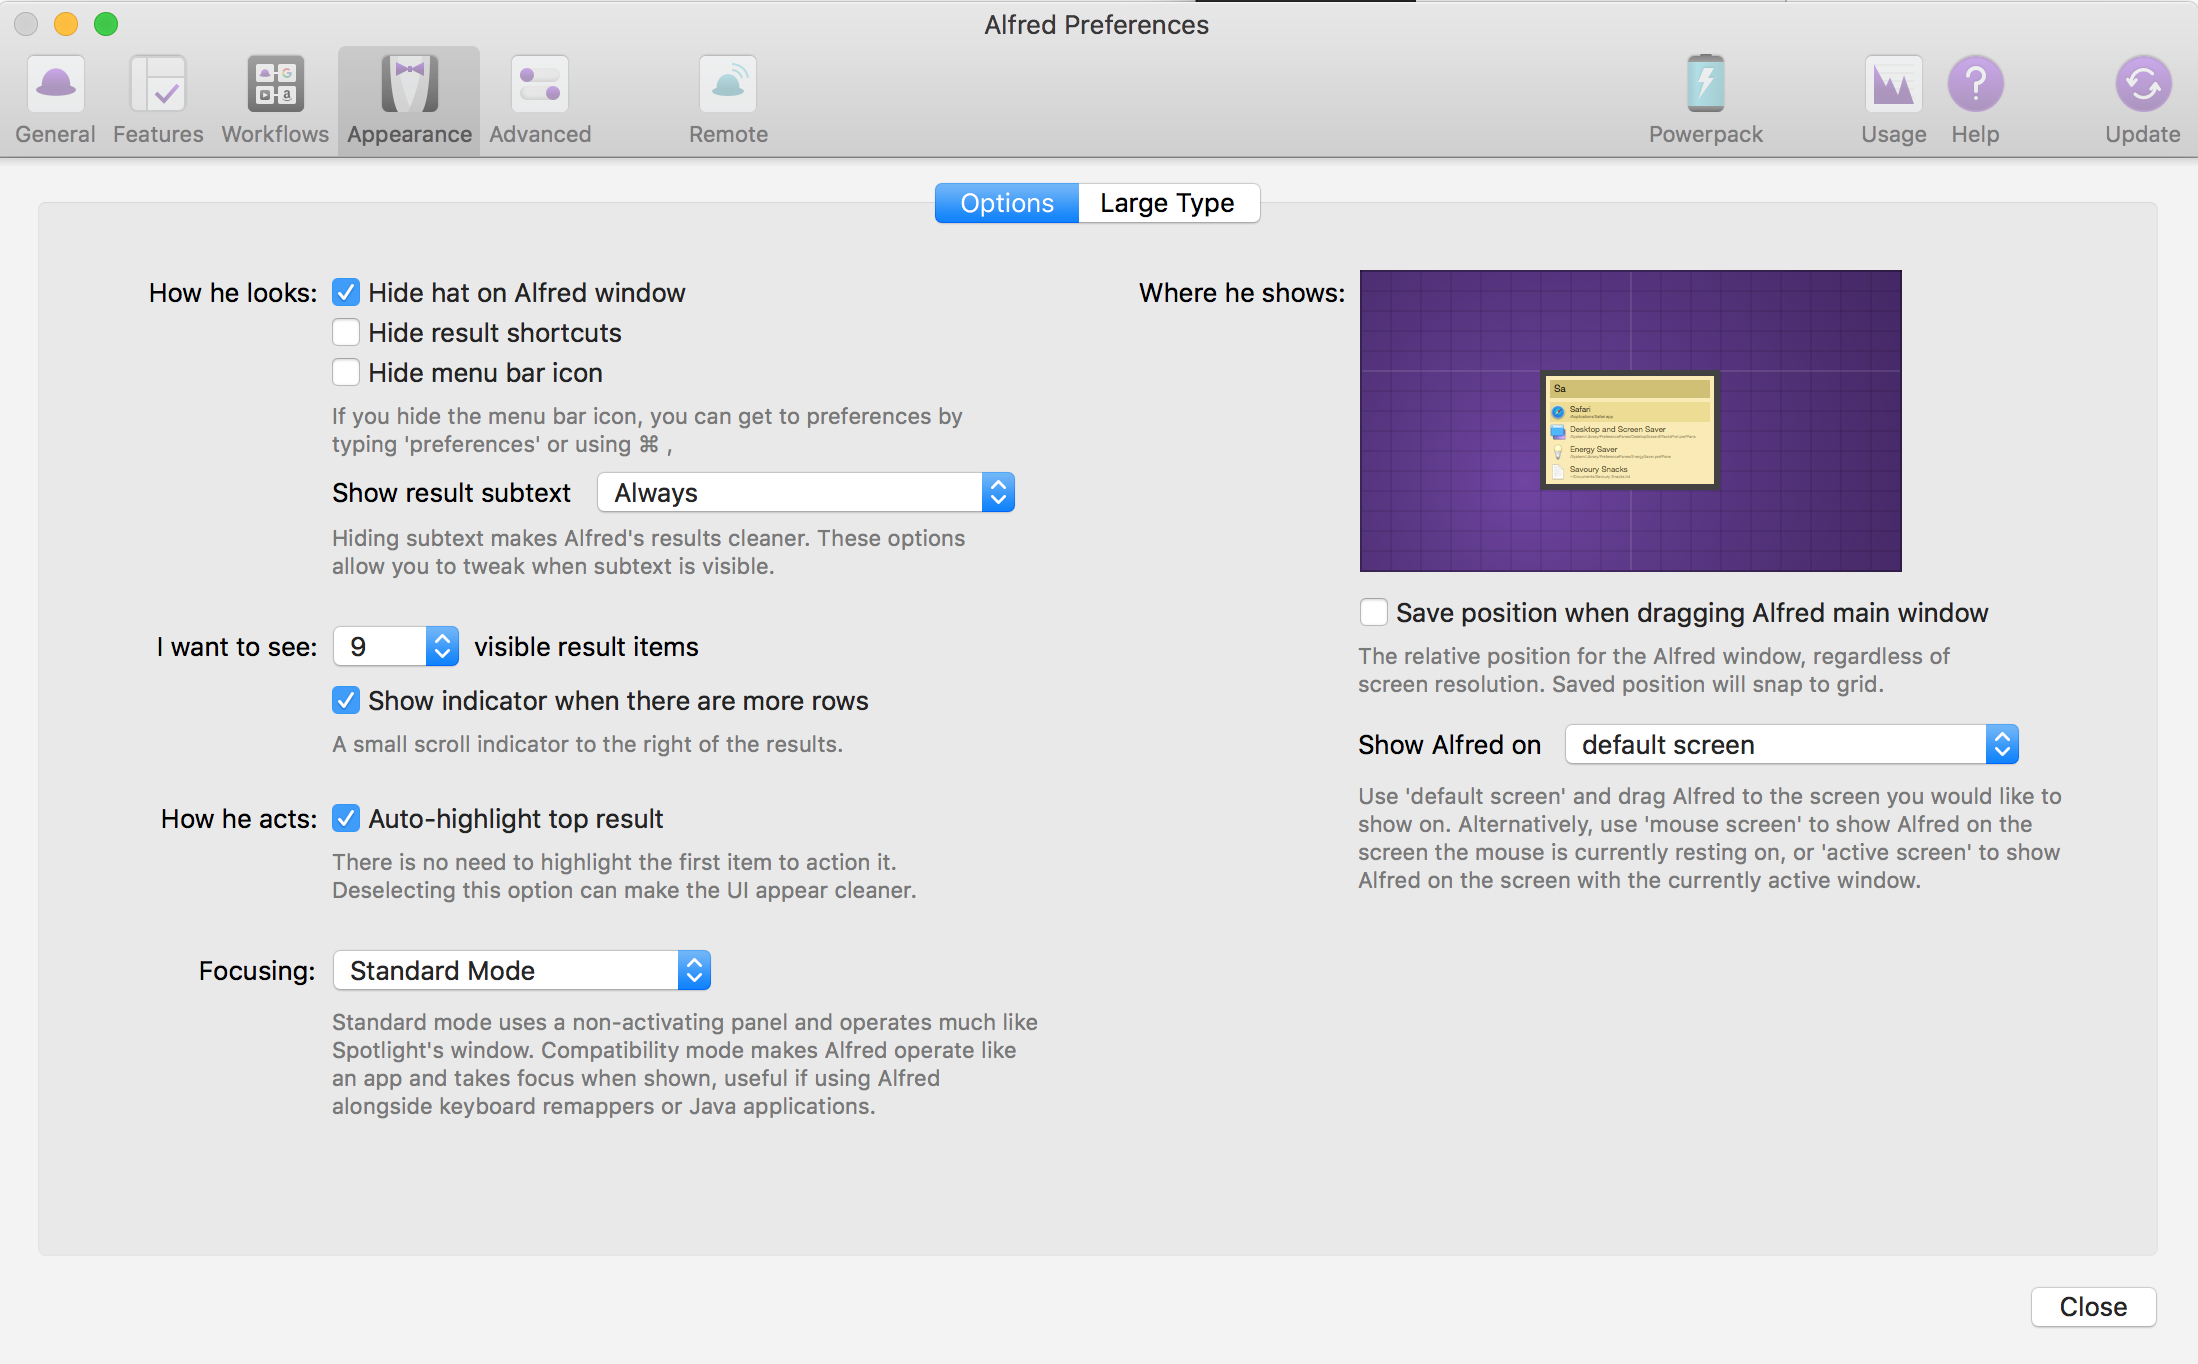Open the Usage graph icon
Viewport: 2198px width, 1364px height.
1893,85
